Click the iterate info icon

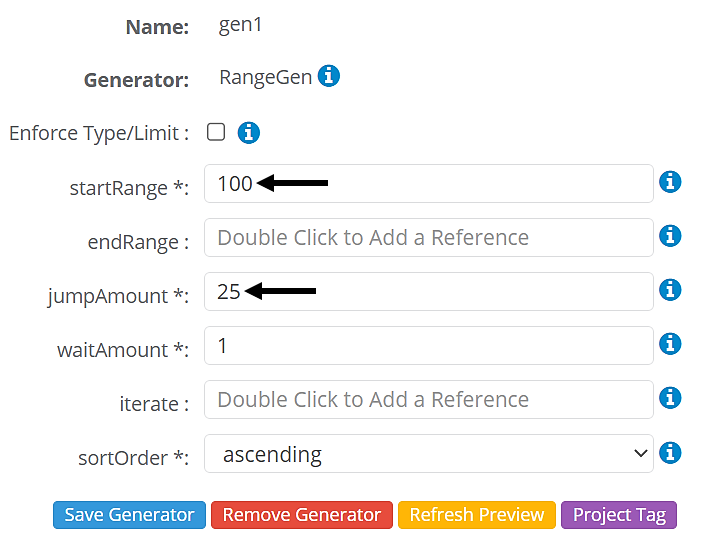671,398
